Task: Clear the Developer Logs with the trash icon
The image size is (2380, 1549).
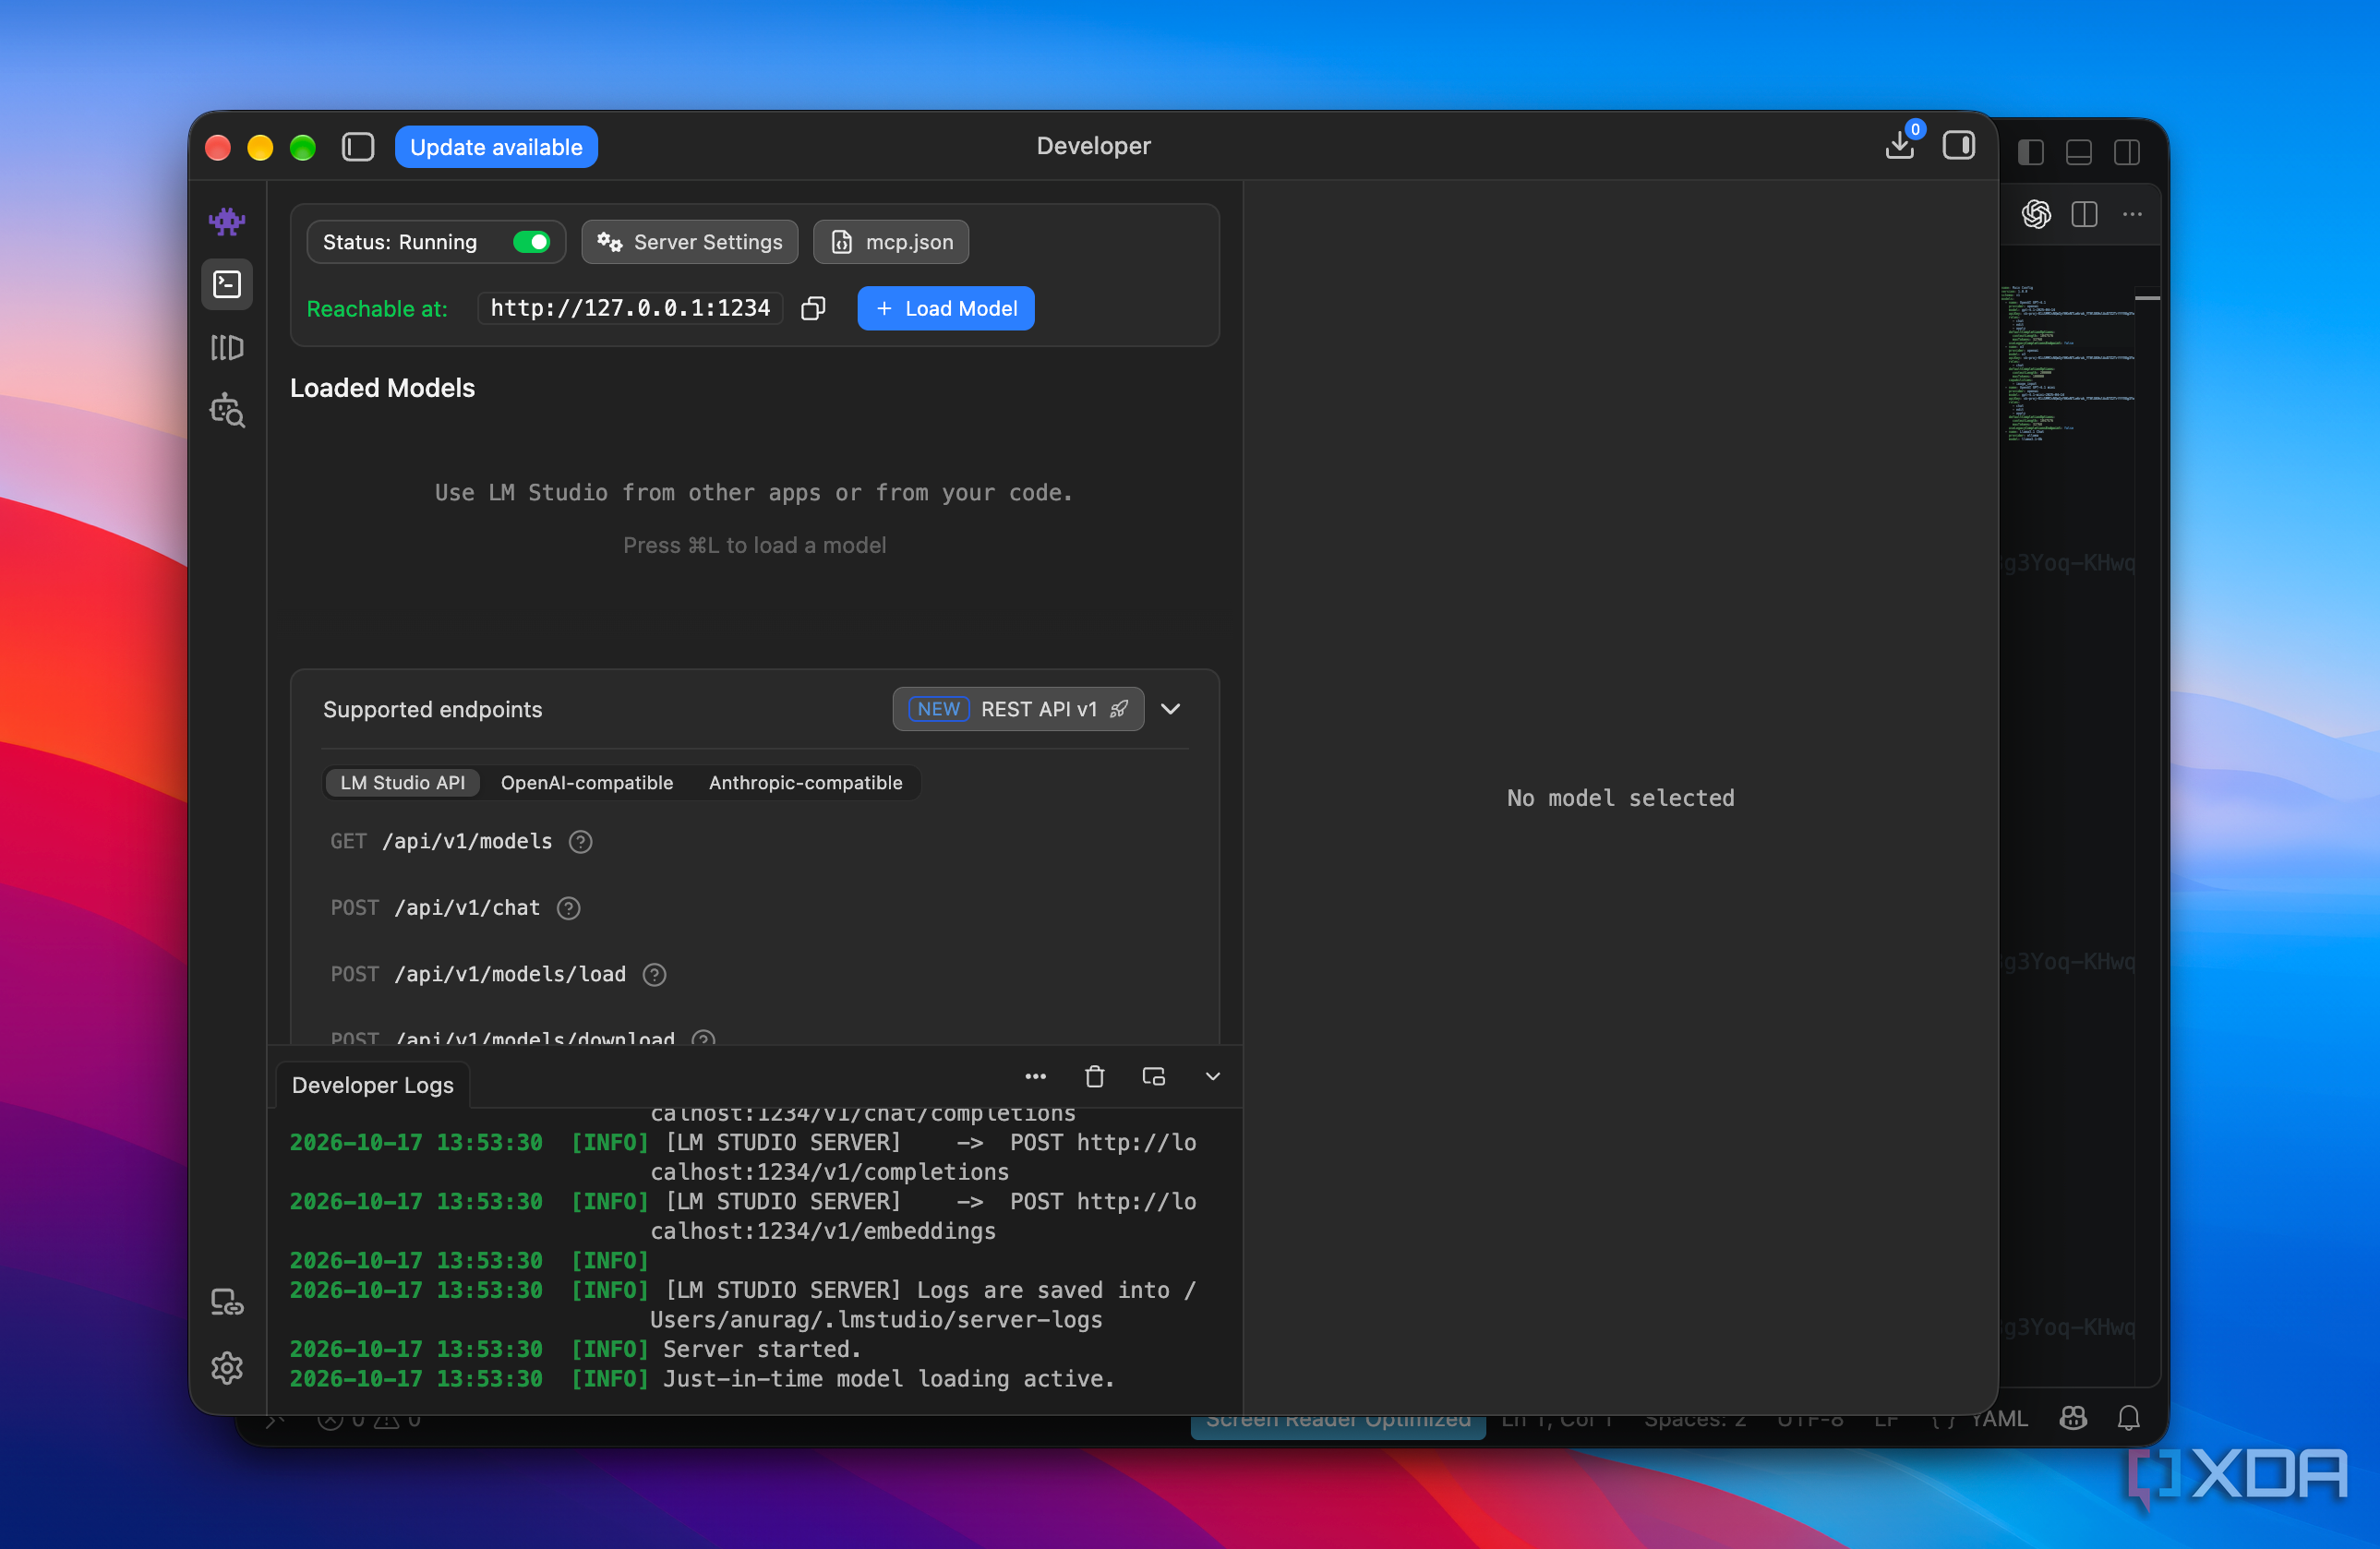Action: click(1095, 1077)
